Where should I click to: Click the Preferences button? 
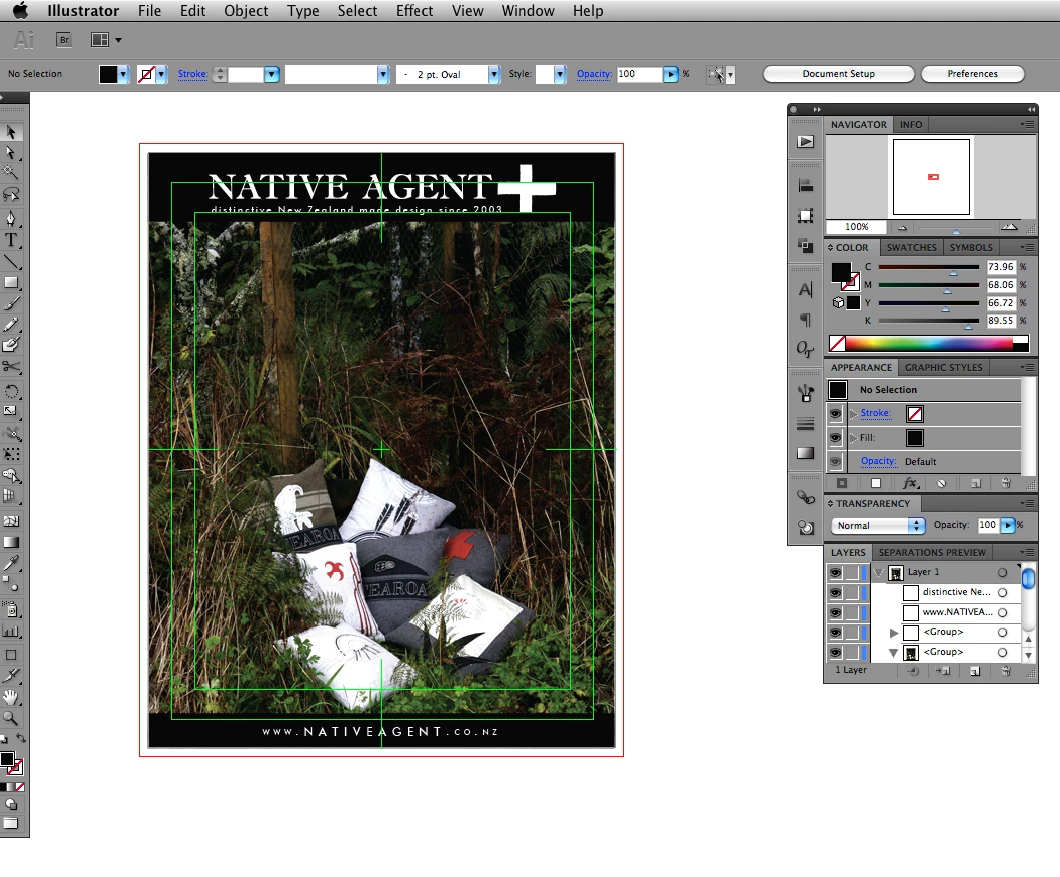pos(972,74)
